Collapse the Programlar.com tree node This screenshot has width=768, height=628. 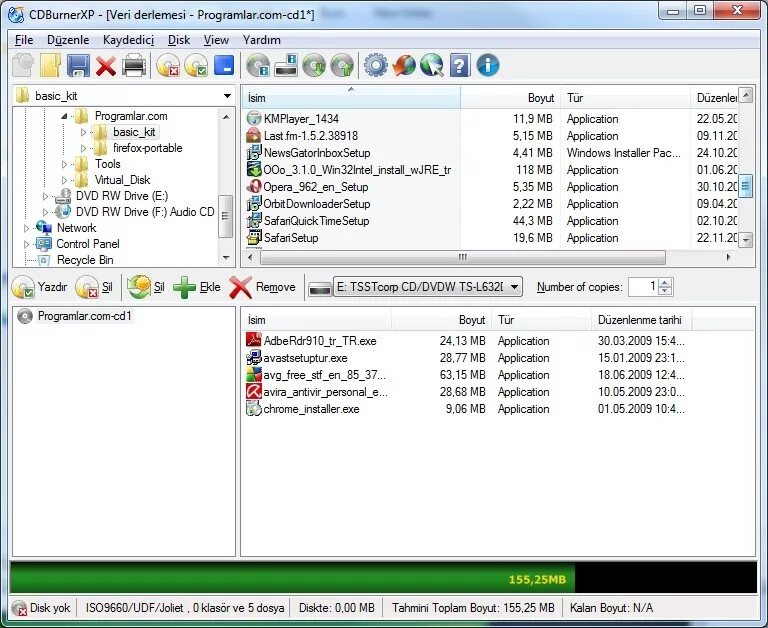point(64,117)
